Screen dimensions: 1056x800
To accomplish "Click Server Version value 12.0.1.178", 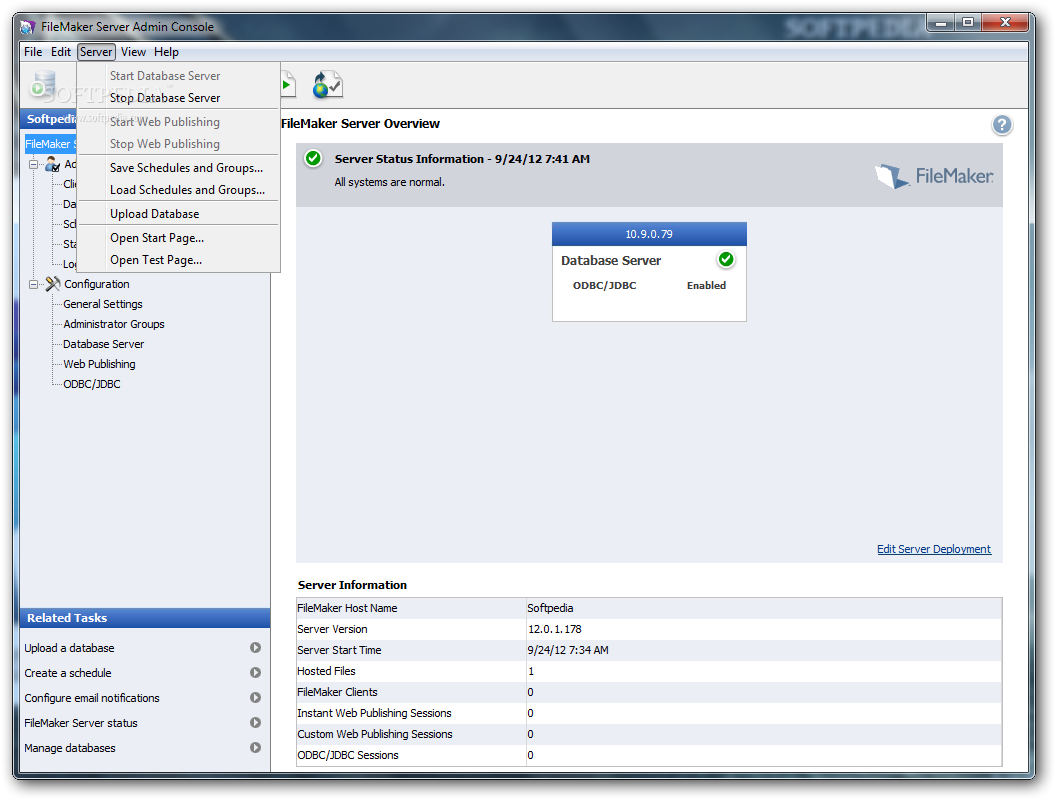I will [x=554, y=629].
